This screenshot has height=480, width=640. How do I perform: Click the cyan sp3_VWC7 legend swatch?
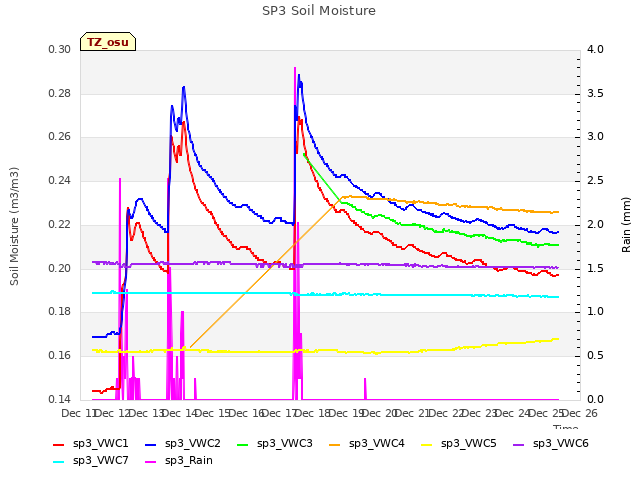coord(59,462)
